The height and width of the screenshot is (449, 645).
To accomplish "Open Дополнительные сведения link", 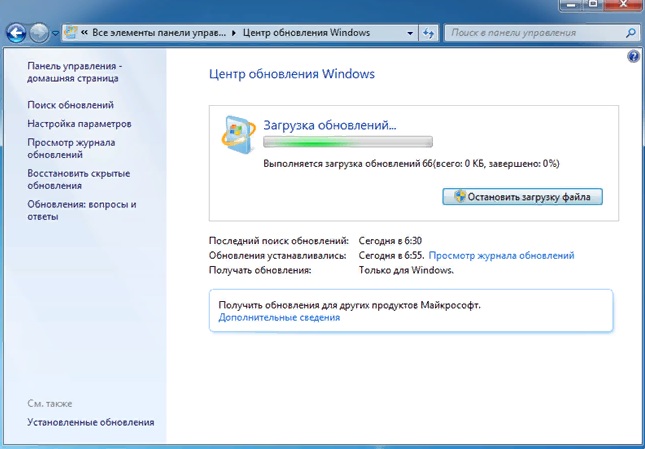I will [279, 317].
